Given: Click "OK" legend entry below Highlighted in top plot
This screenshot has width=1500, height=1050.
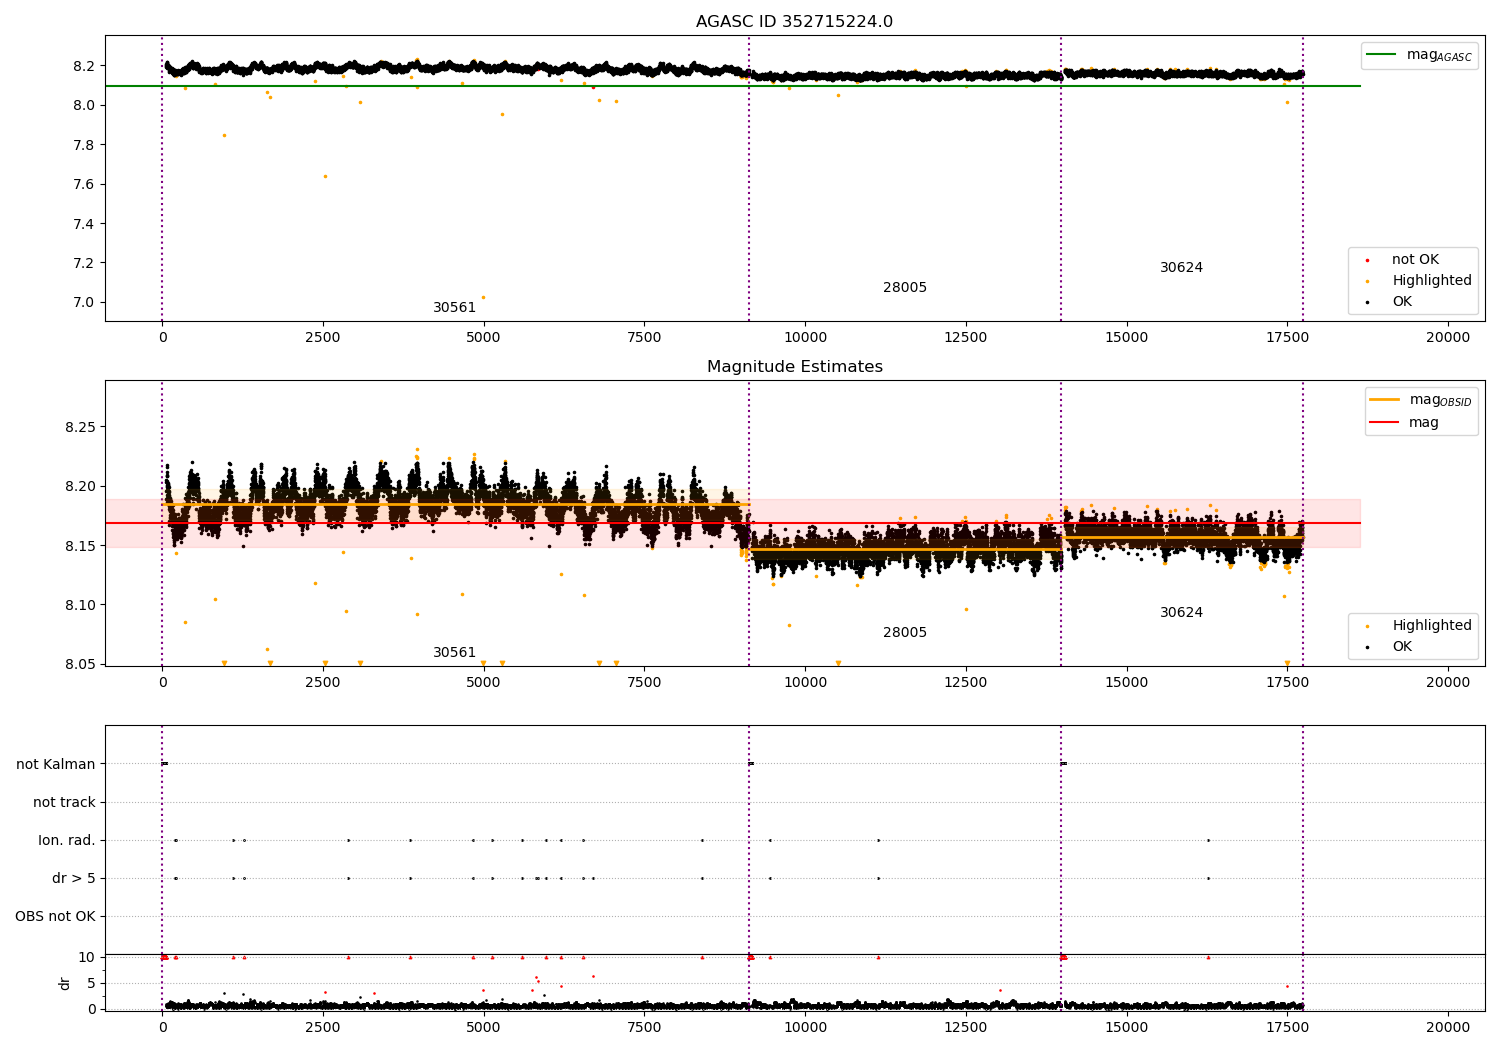Looking at the screenshot, I should [1402, 302].
